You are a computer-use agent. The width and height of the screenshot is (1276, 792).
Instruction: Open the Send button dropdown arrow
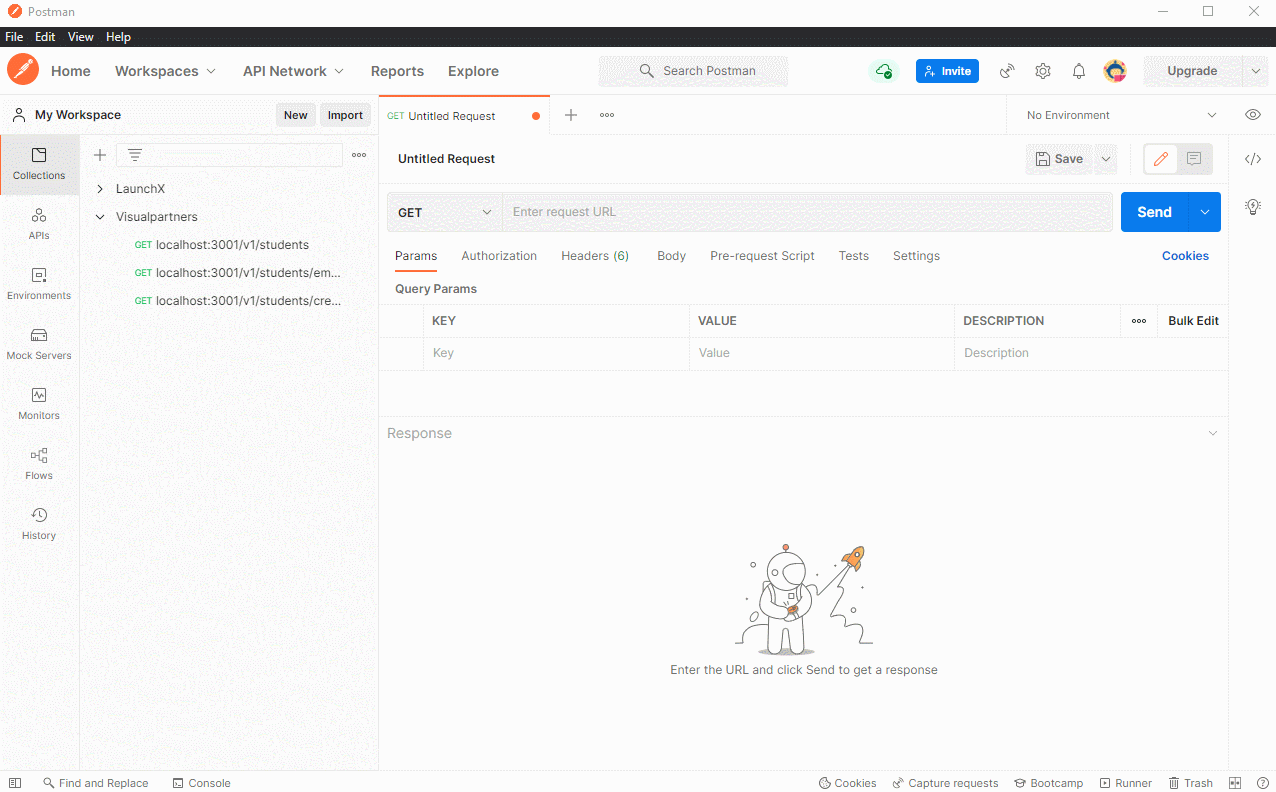click(x=1205, y=212)
